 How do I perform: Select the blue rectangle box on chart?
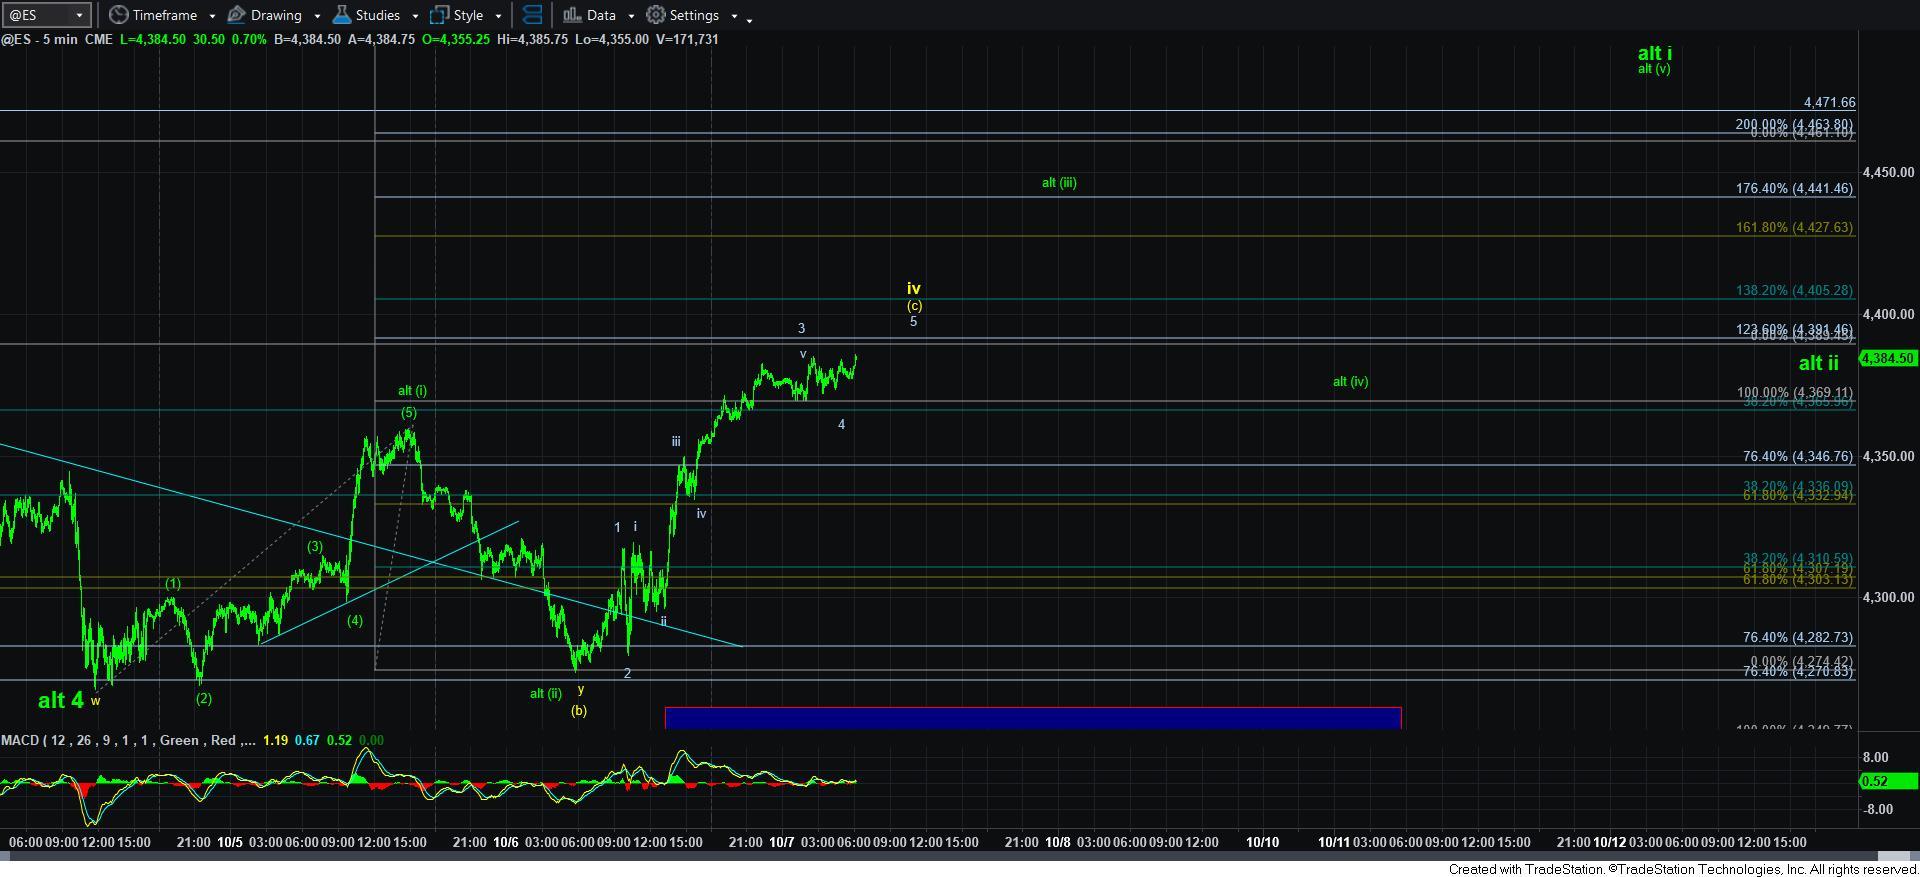tap(1032, 717)
